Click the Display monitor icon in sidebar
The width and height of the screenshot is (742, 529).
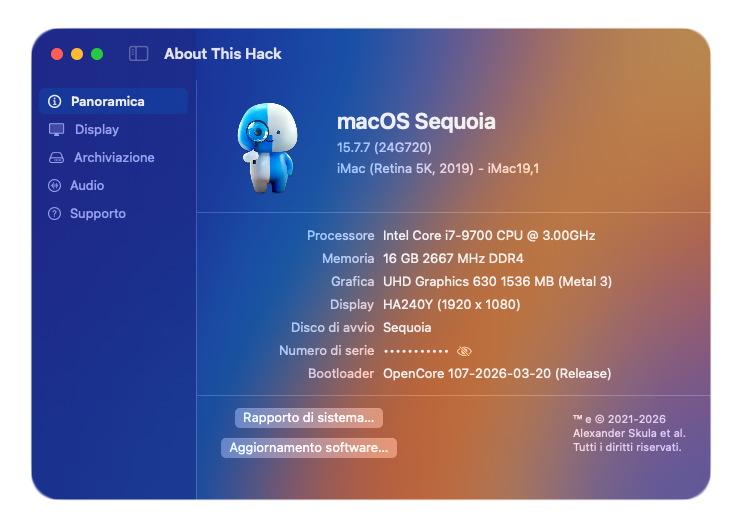tap(57, 130)
